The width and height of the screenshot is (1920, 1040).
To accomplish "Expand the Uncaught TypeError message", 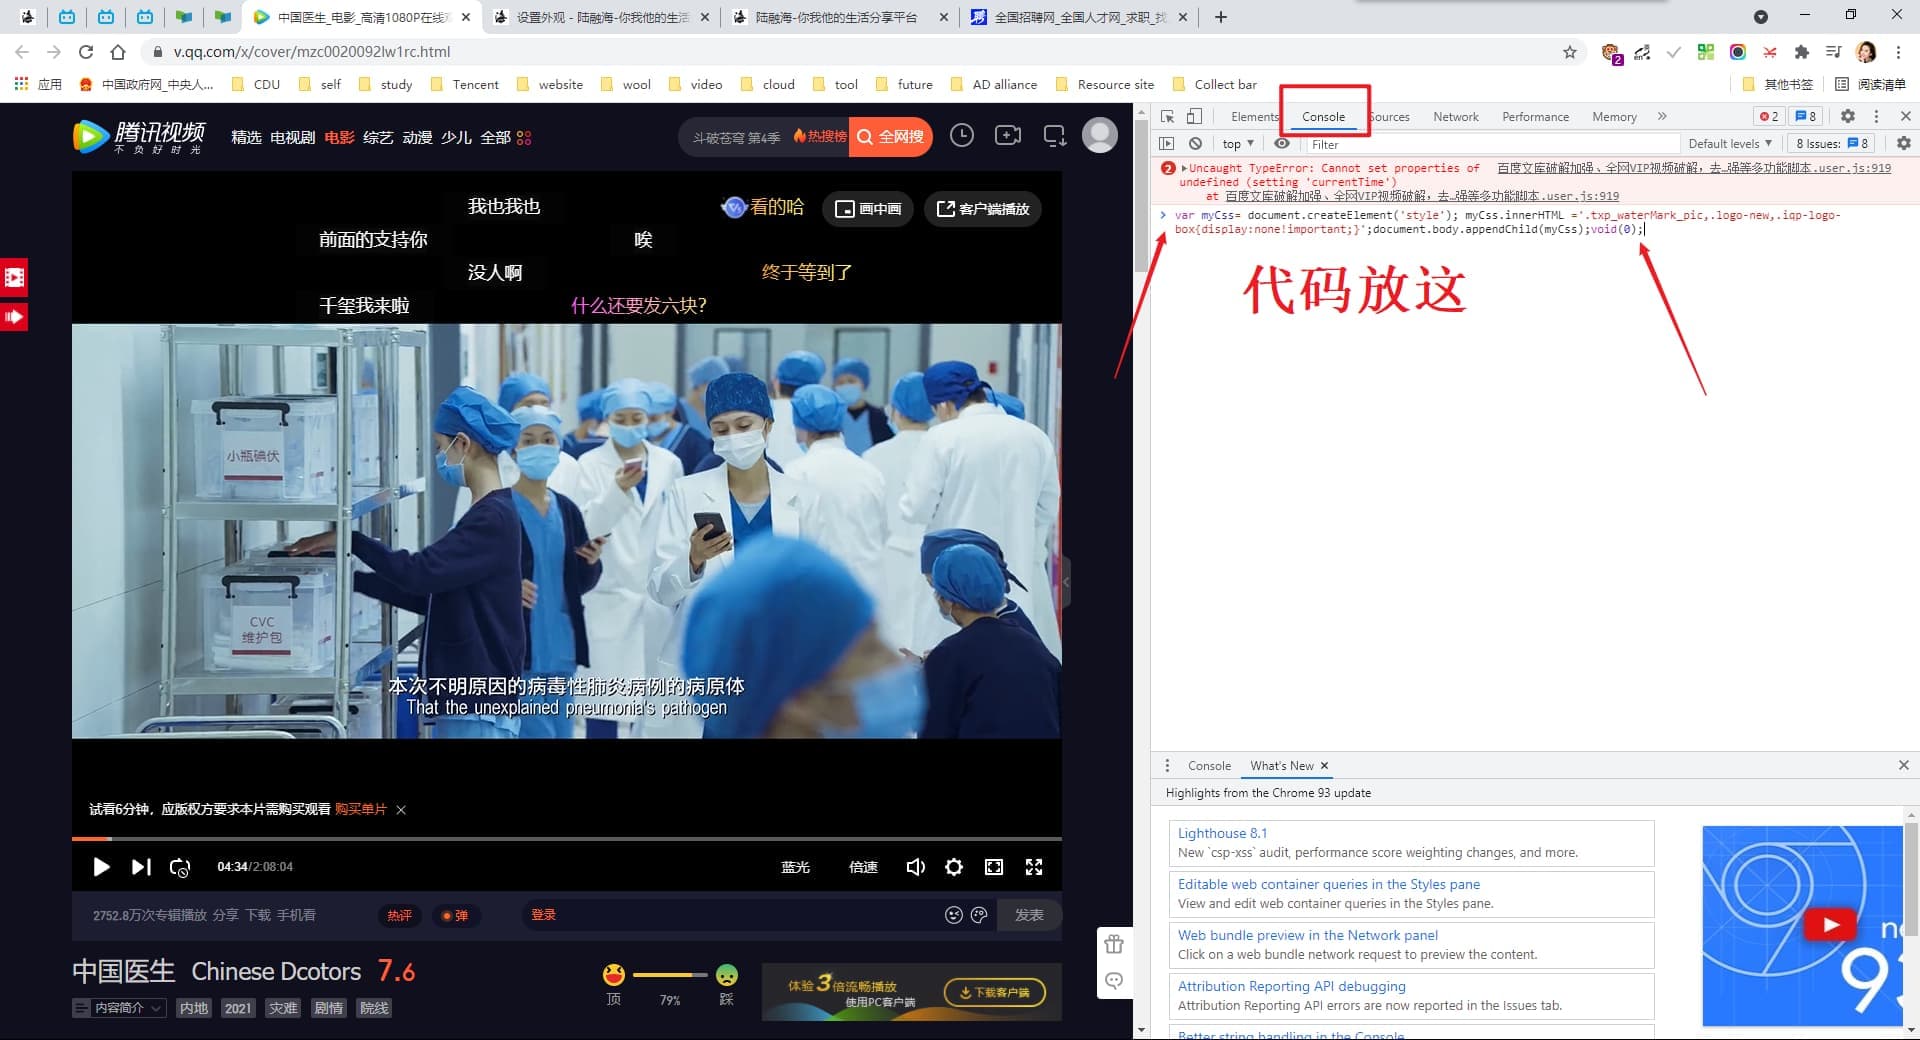I will [x=1184, y=168].
